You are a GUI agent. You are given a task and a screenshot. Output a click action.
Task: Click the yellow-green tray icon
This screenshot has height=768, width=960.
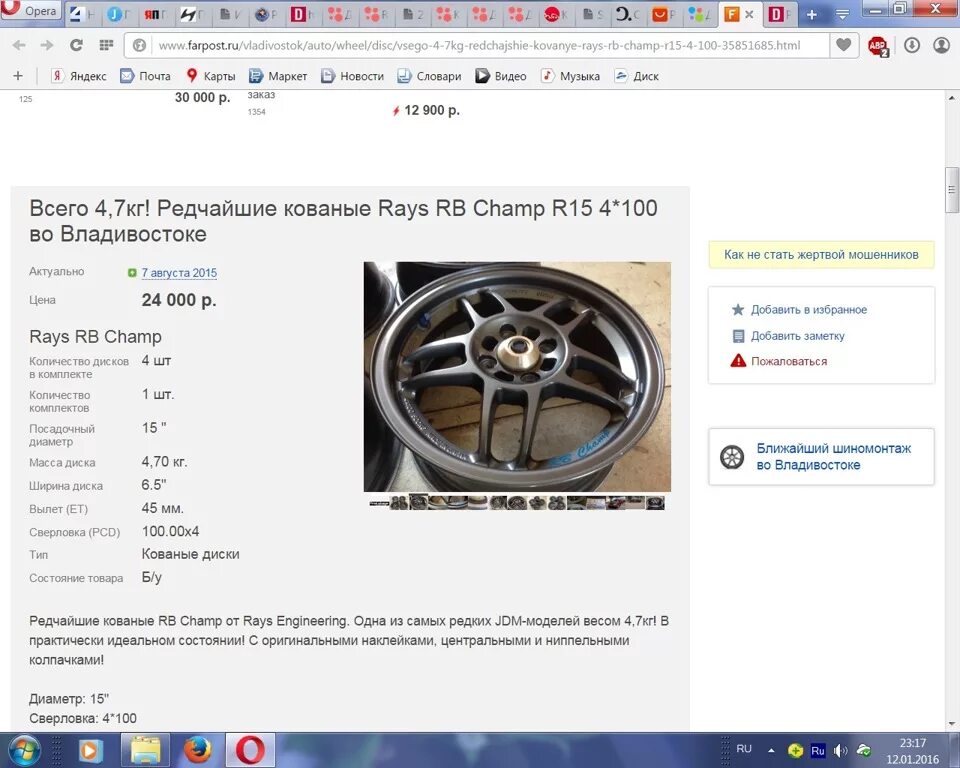click(x=795, y=750)
